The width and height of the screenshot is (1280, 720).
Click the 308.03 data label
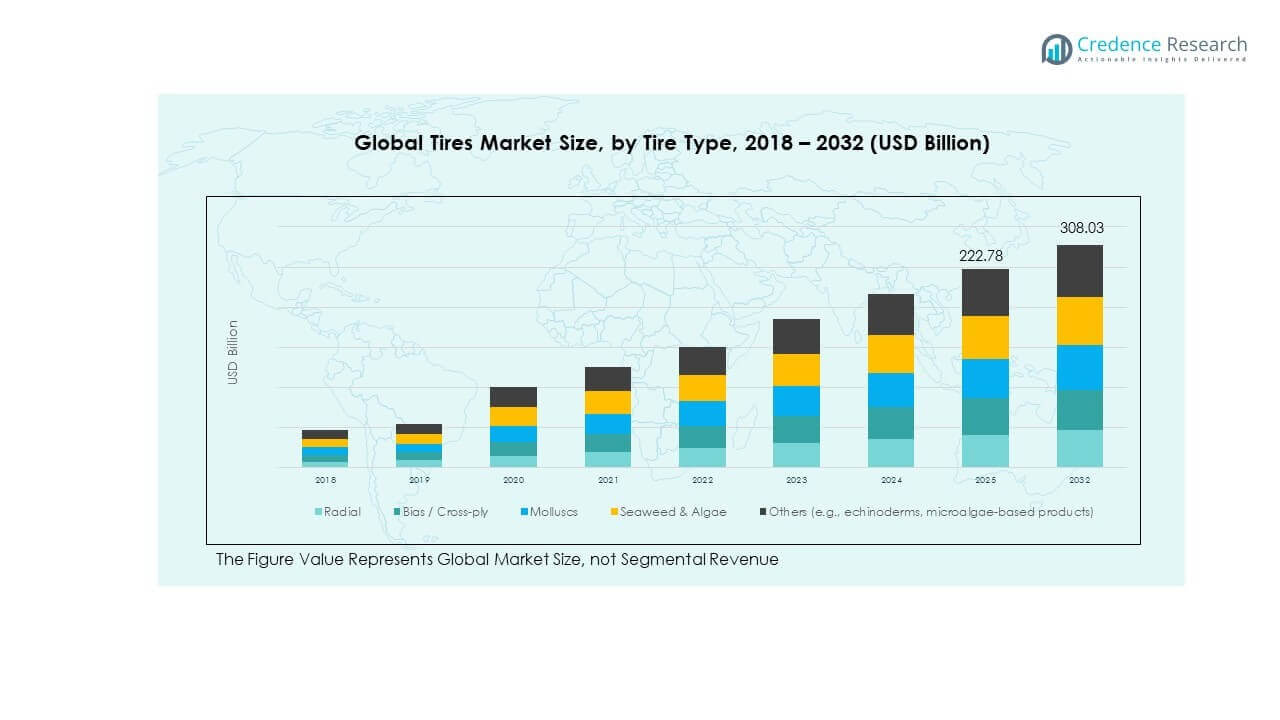pos(1081,227)
